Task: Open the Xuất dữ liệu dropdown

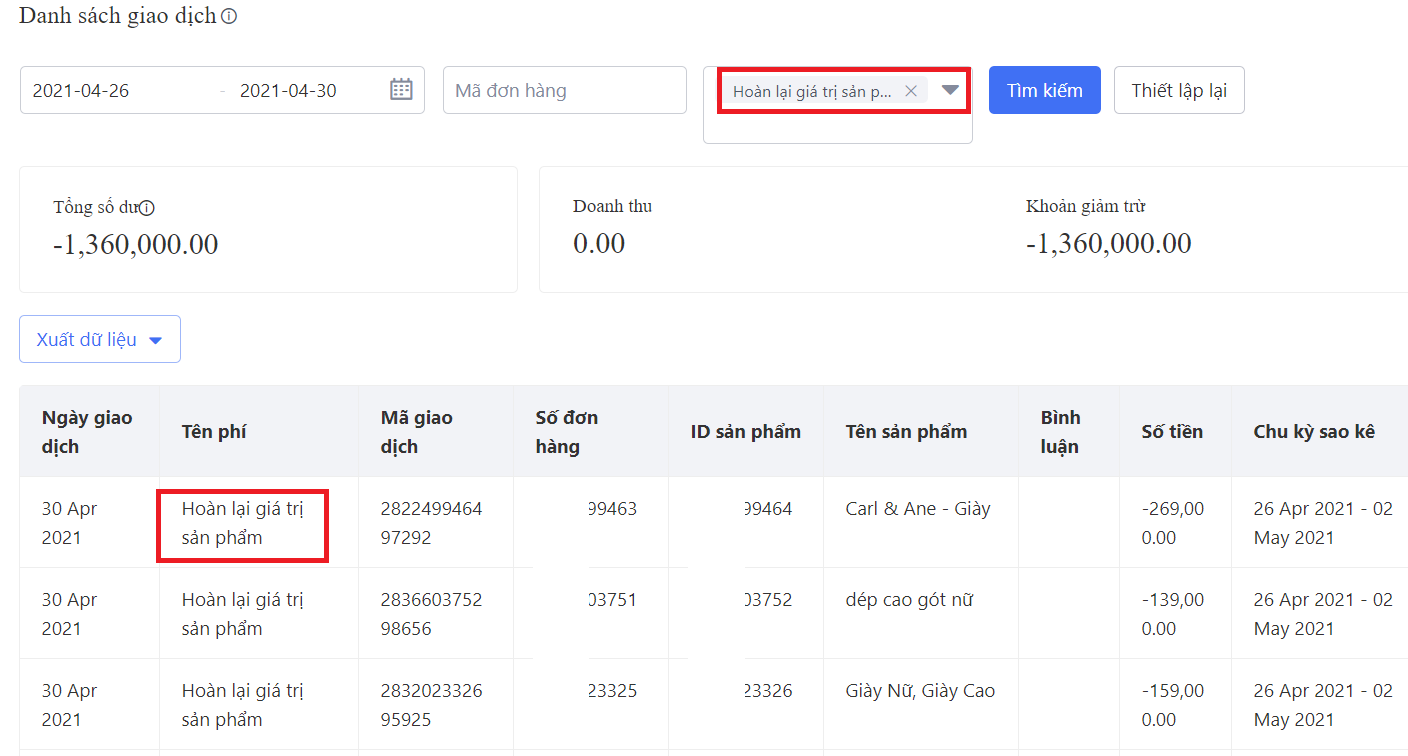Action: click(x=100, y=339)
